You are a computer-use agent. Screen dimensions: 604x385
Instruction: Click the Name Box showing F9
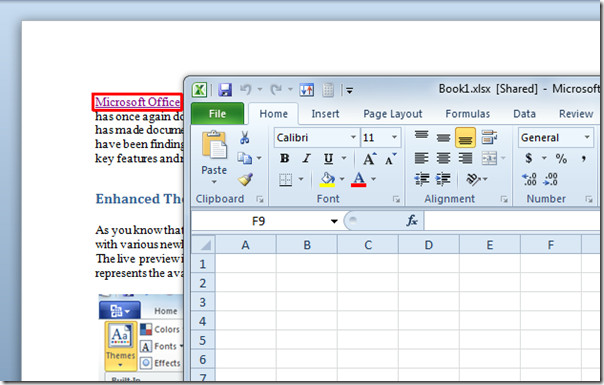[x=259, y=221]
